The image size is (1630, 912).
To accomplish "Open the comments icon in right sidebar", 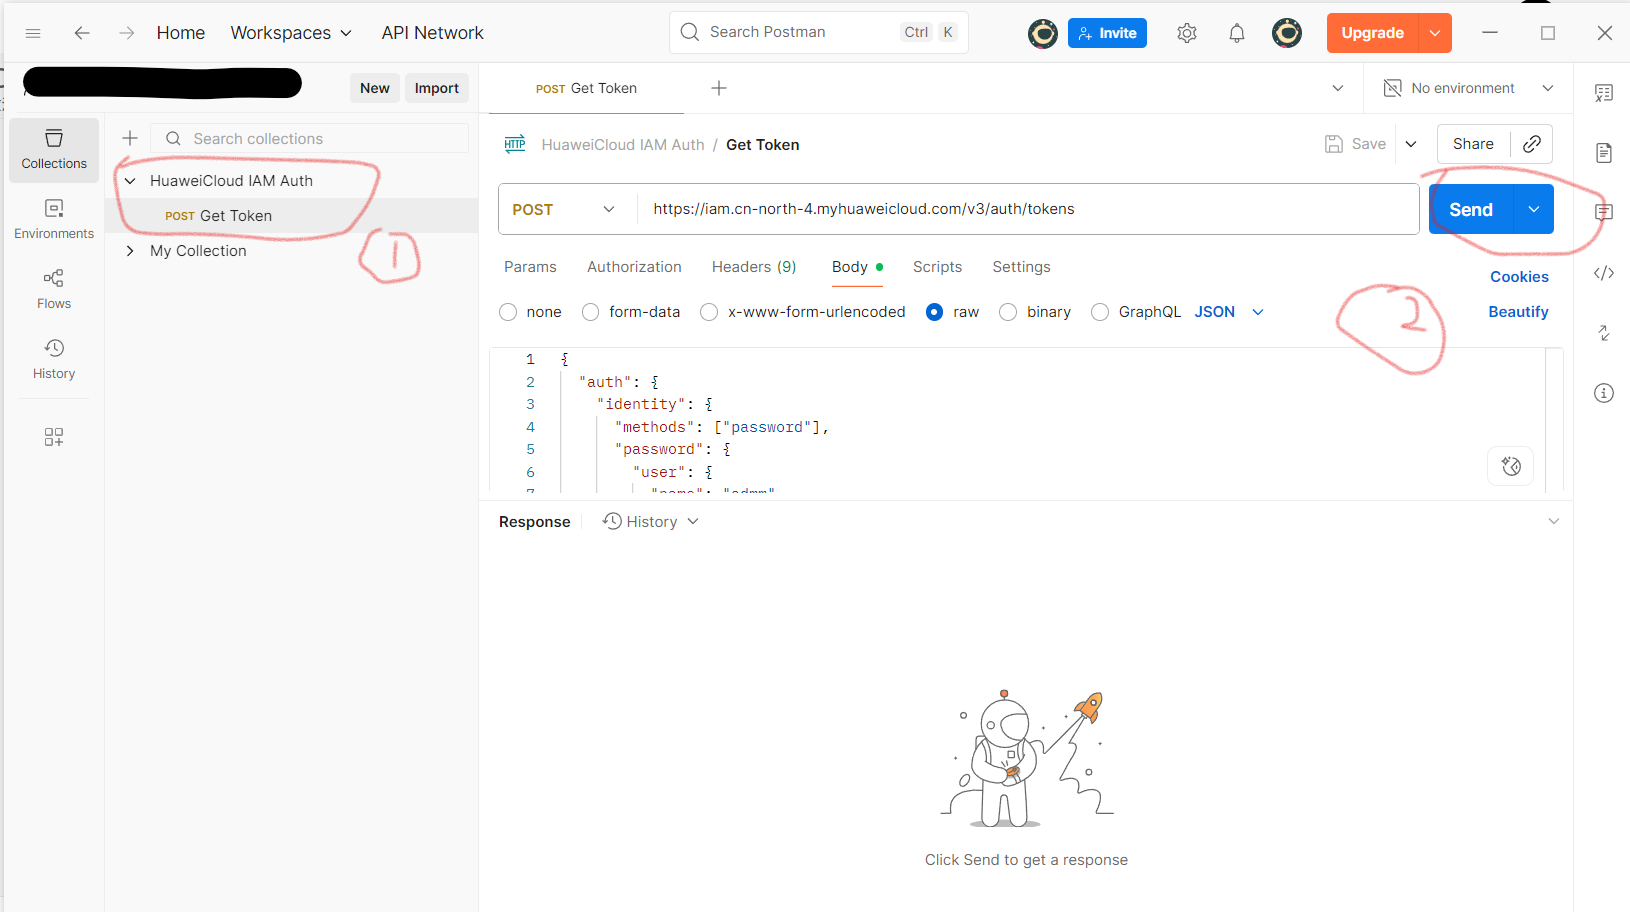I will pos(1604,213).
